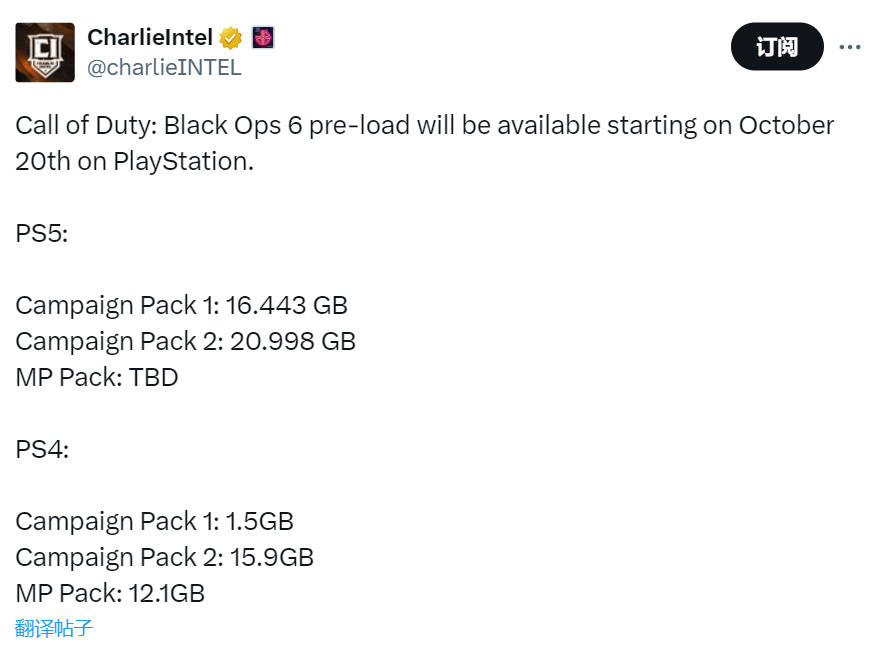The image size is (885, 656).
Task: Select the 'Campaign Pack 2: 15.9GB' line
Action: tap(164, 558)
